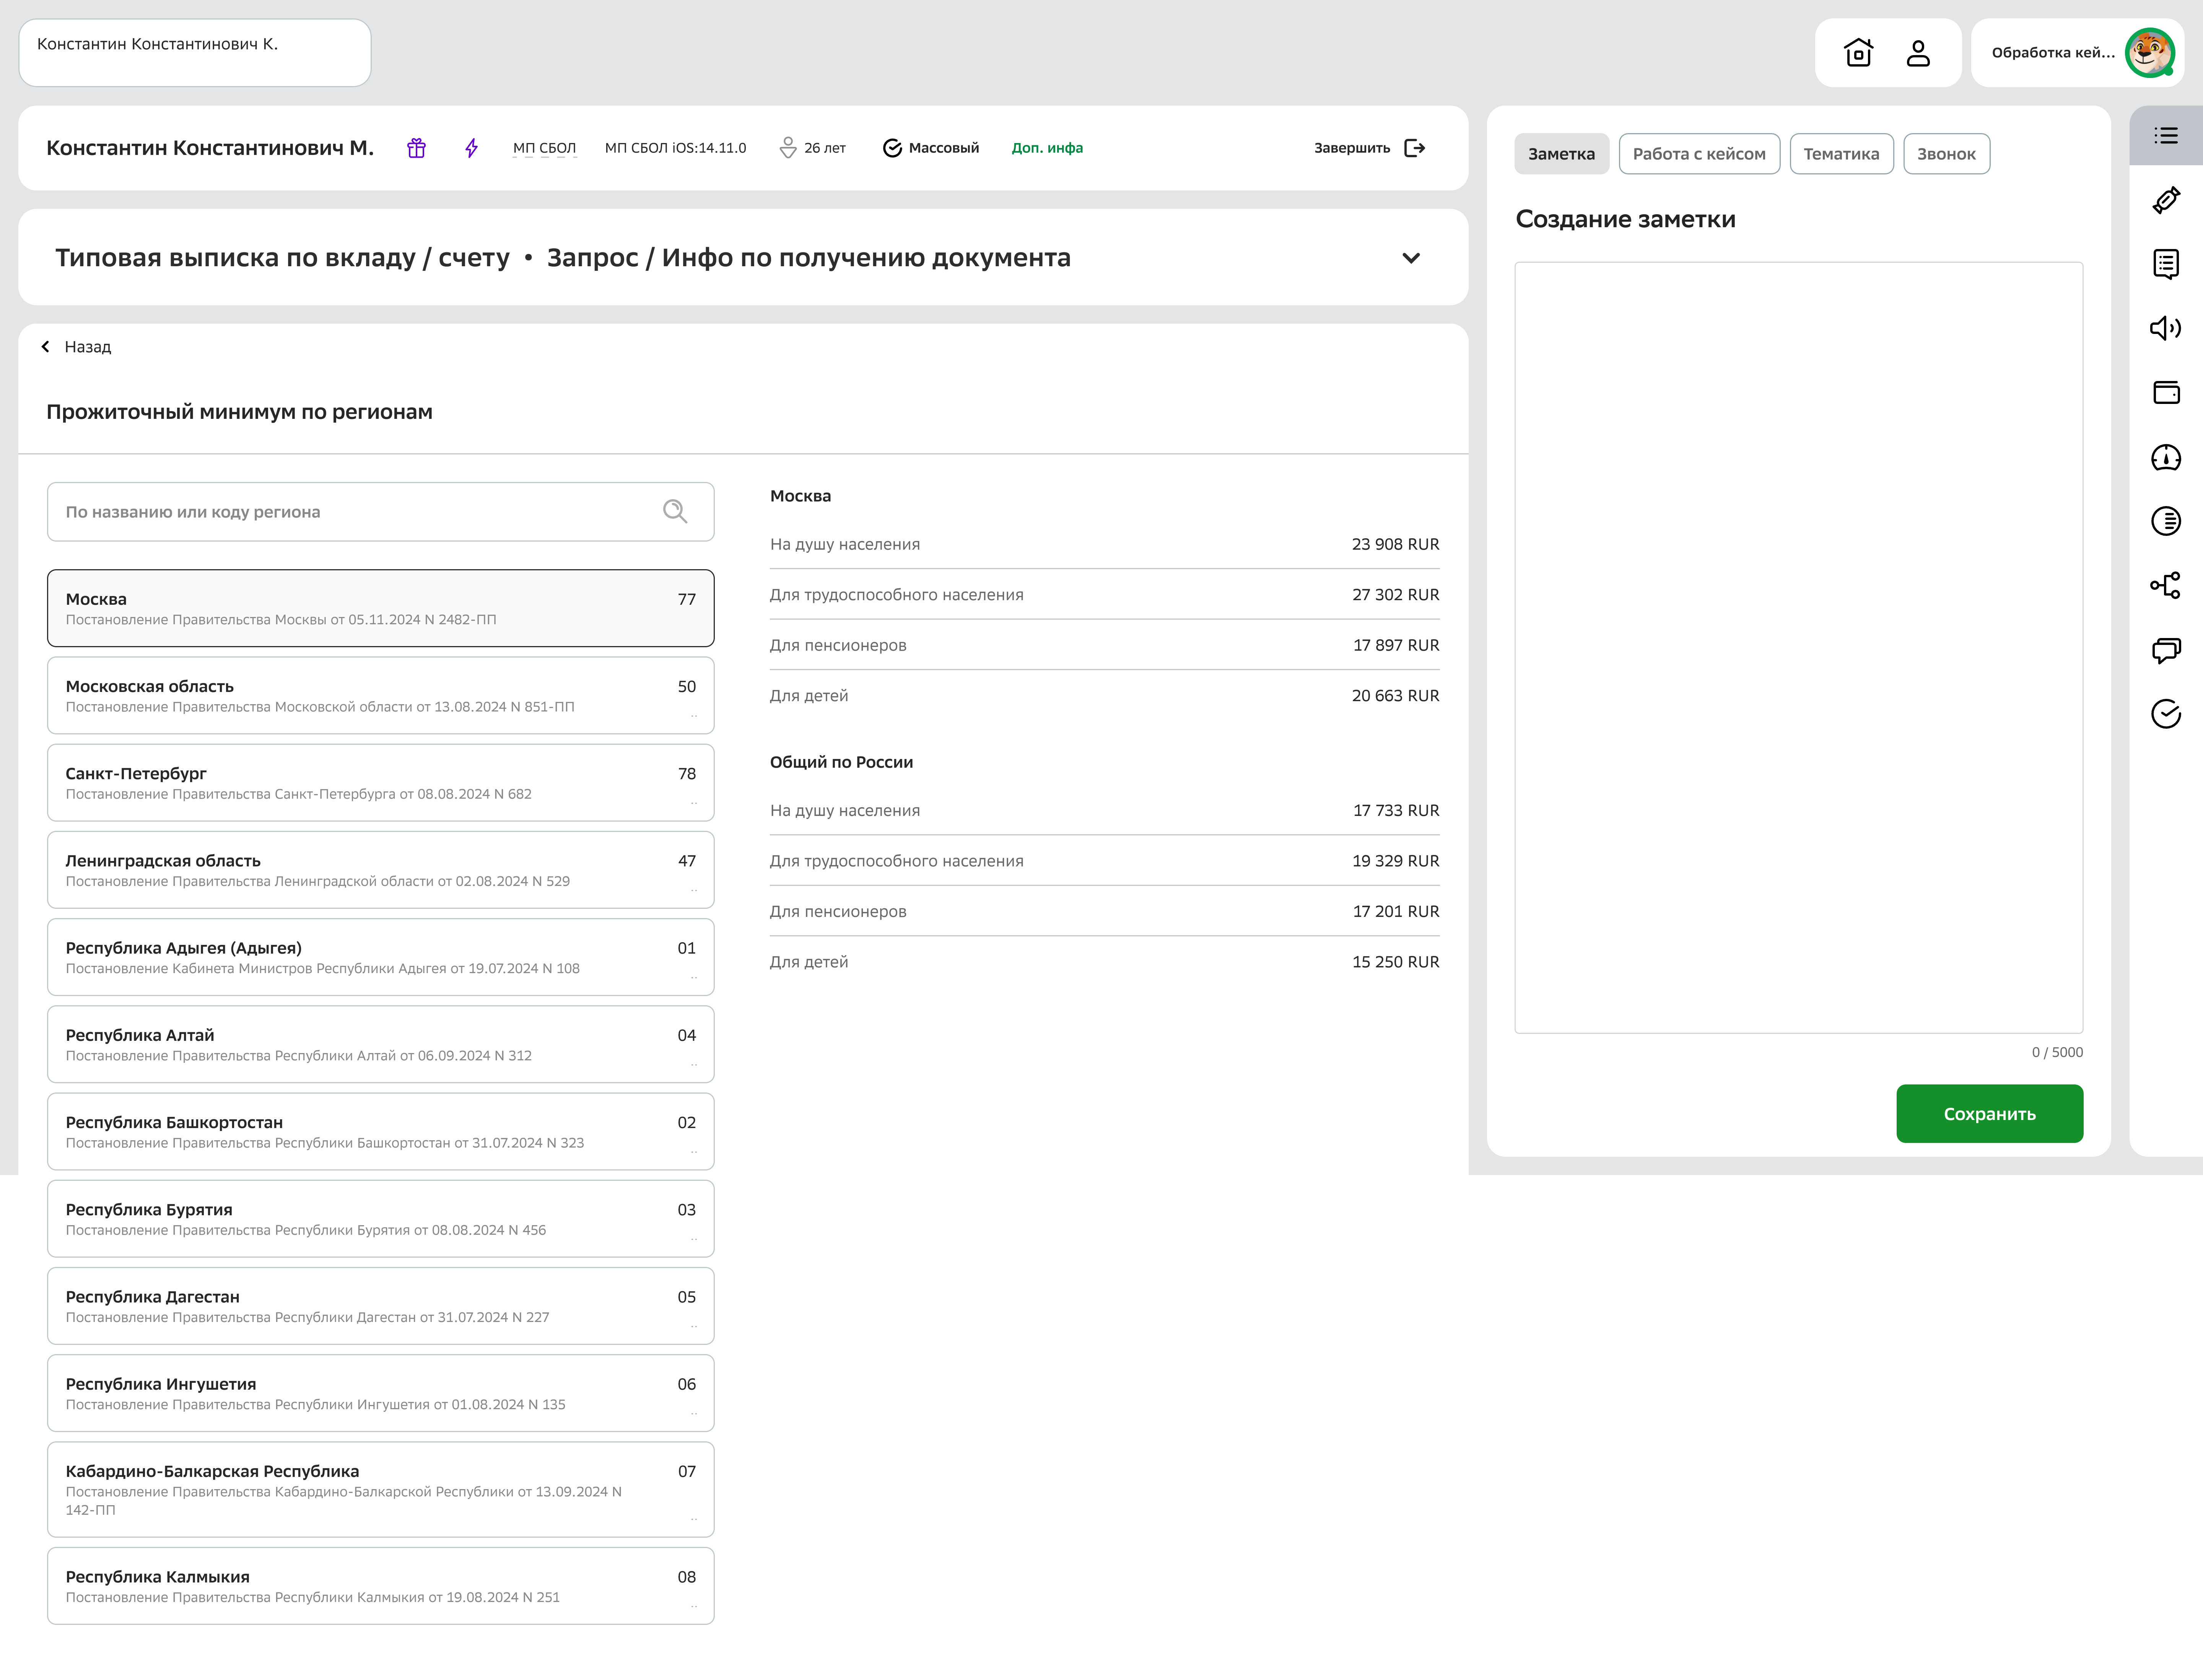
Task: Click the purple gift icon
Action: (x=416, y=148)
